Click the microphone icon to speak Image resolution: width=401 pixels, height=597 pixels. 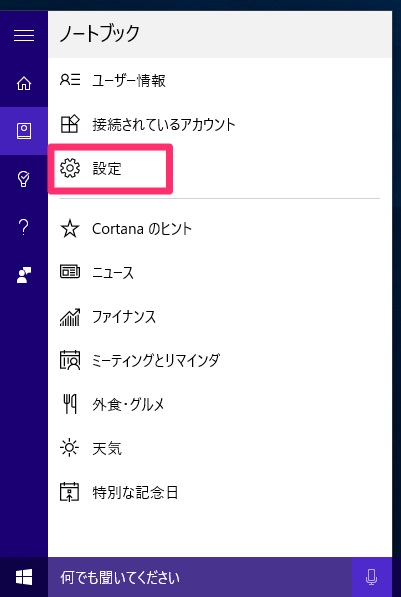pos(371,577)
